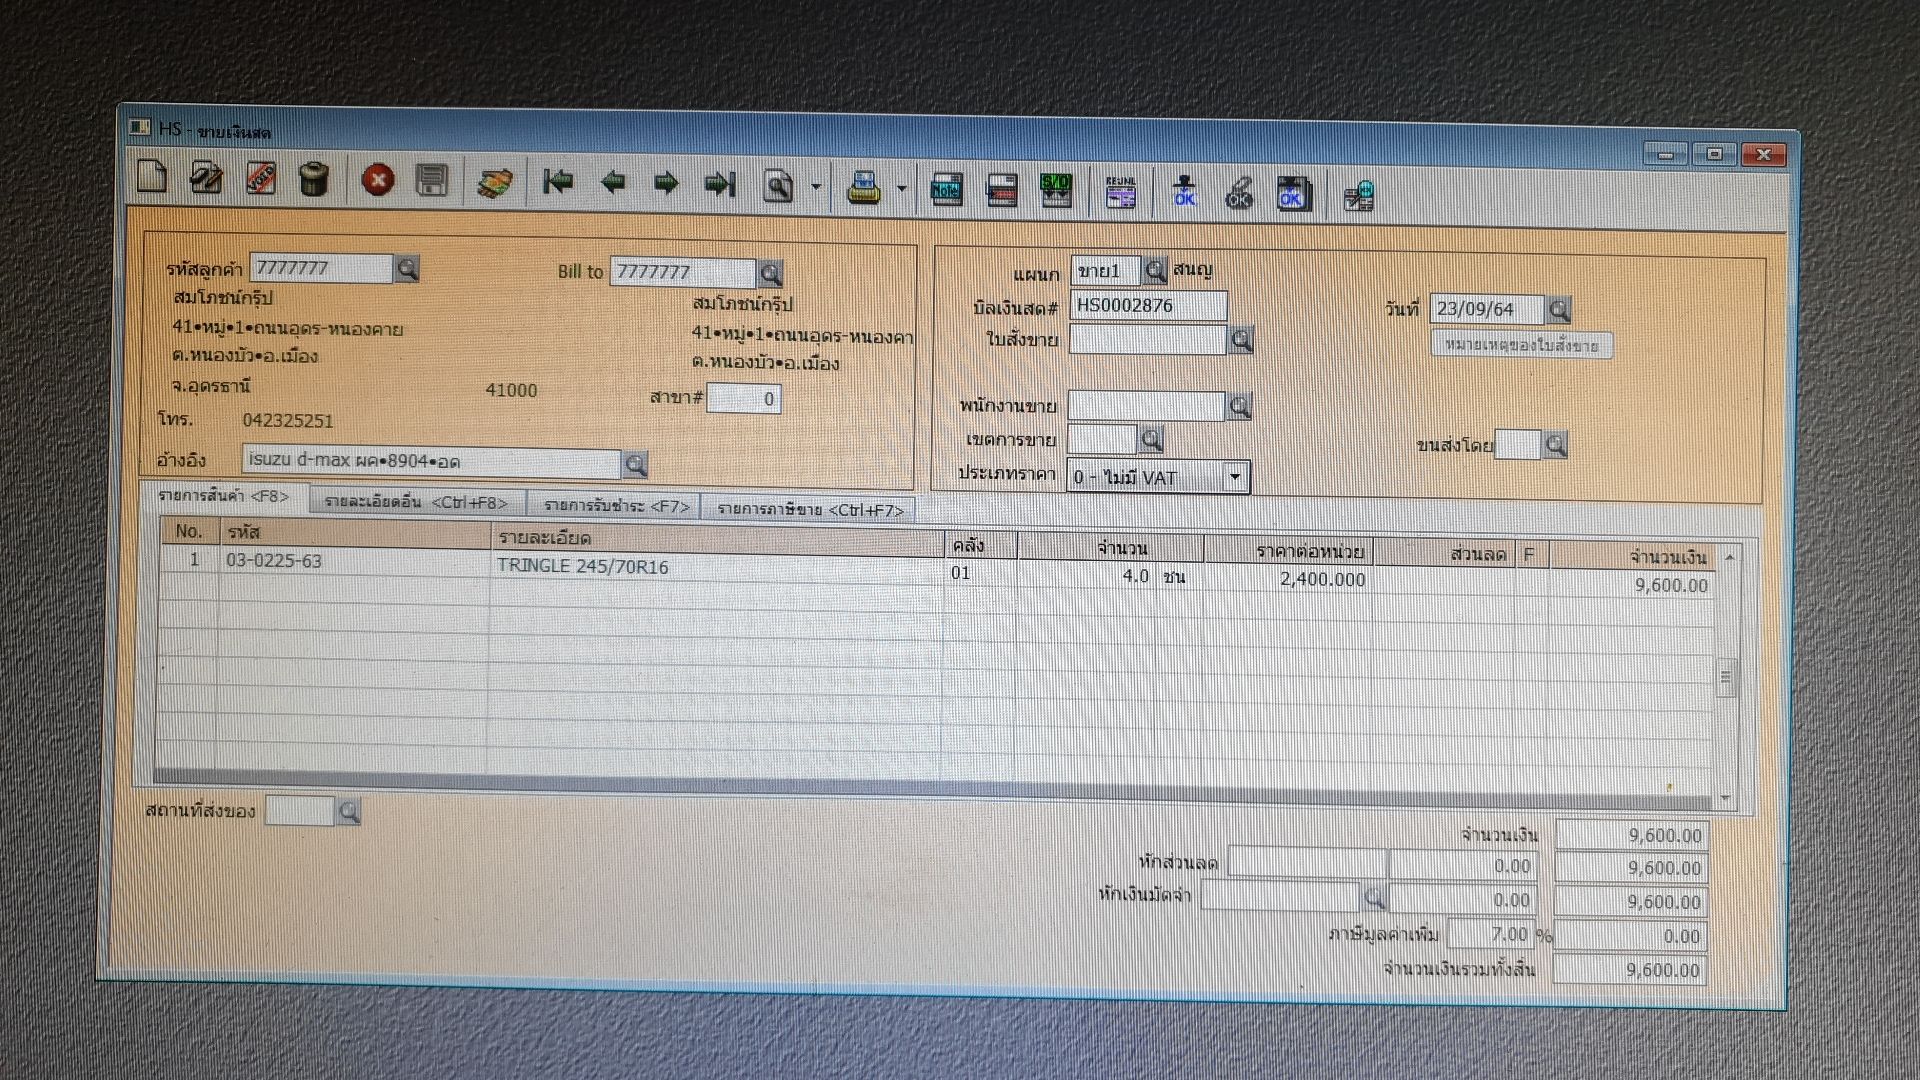Viewport: 1920px width, 1080px height.
Task: Click the Bill to field 7777777
Action: (x=683, y=272)
